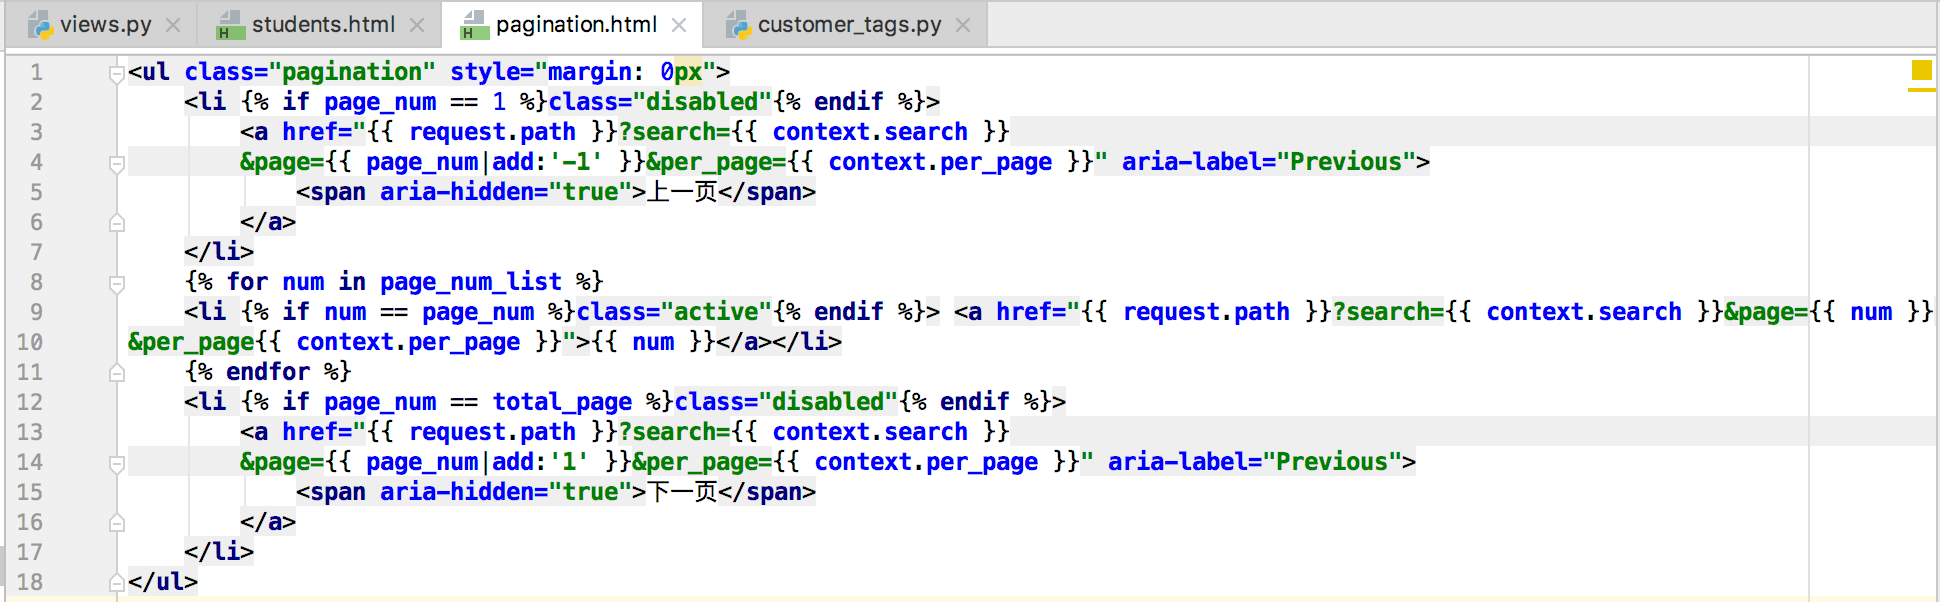Toggle fold marker at line 14
The image size is (1940, 602).
(x=117, y=462)
